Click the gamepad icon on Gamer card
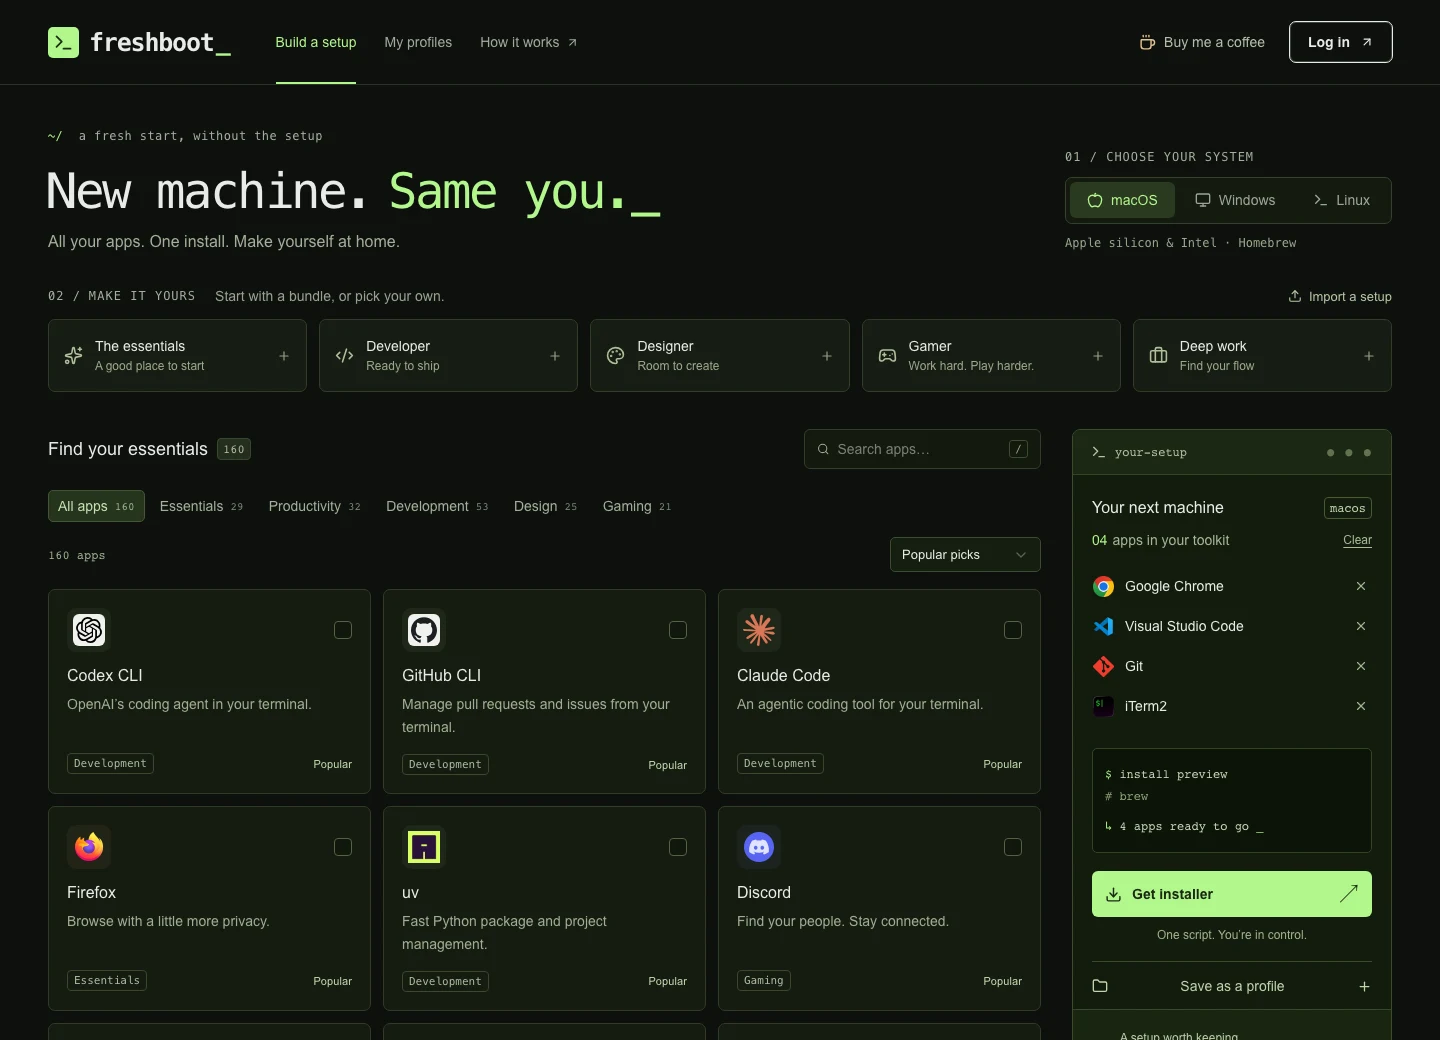1440x1040 pixels. coord(887,356)
